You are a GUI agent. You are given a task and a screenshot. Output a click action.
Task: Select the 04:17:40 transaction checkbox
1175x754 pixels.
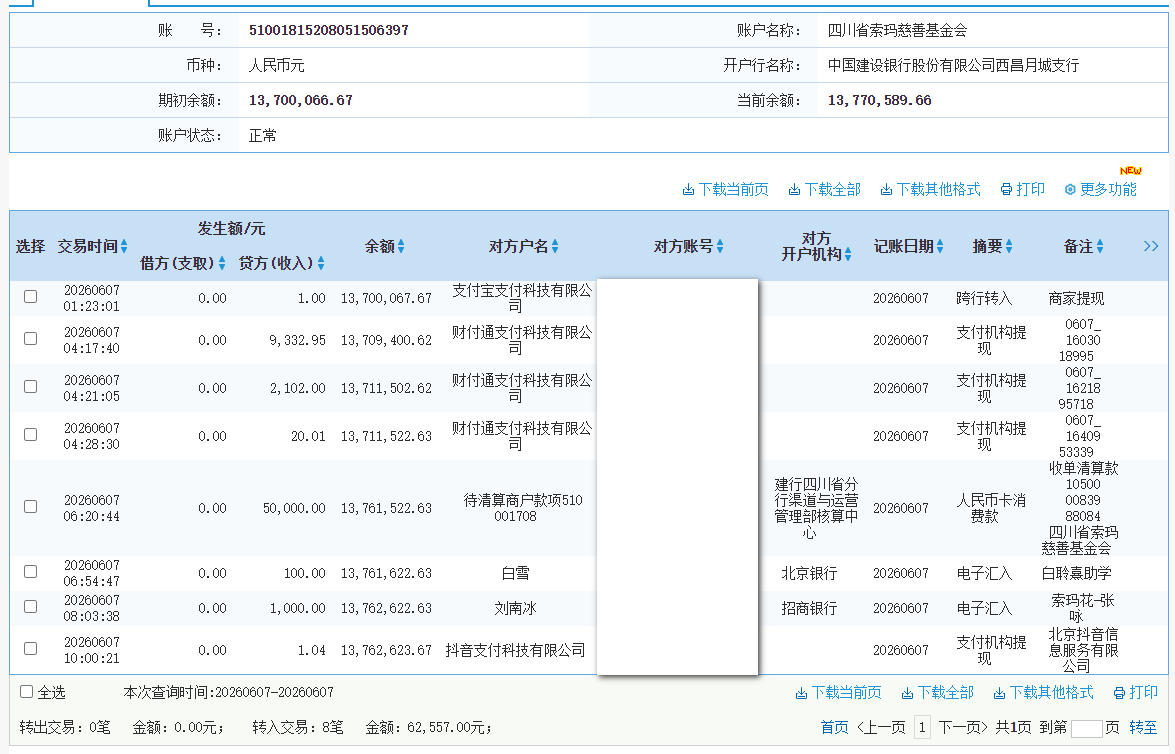[31, 339]
